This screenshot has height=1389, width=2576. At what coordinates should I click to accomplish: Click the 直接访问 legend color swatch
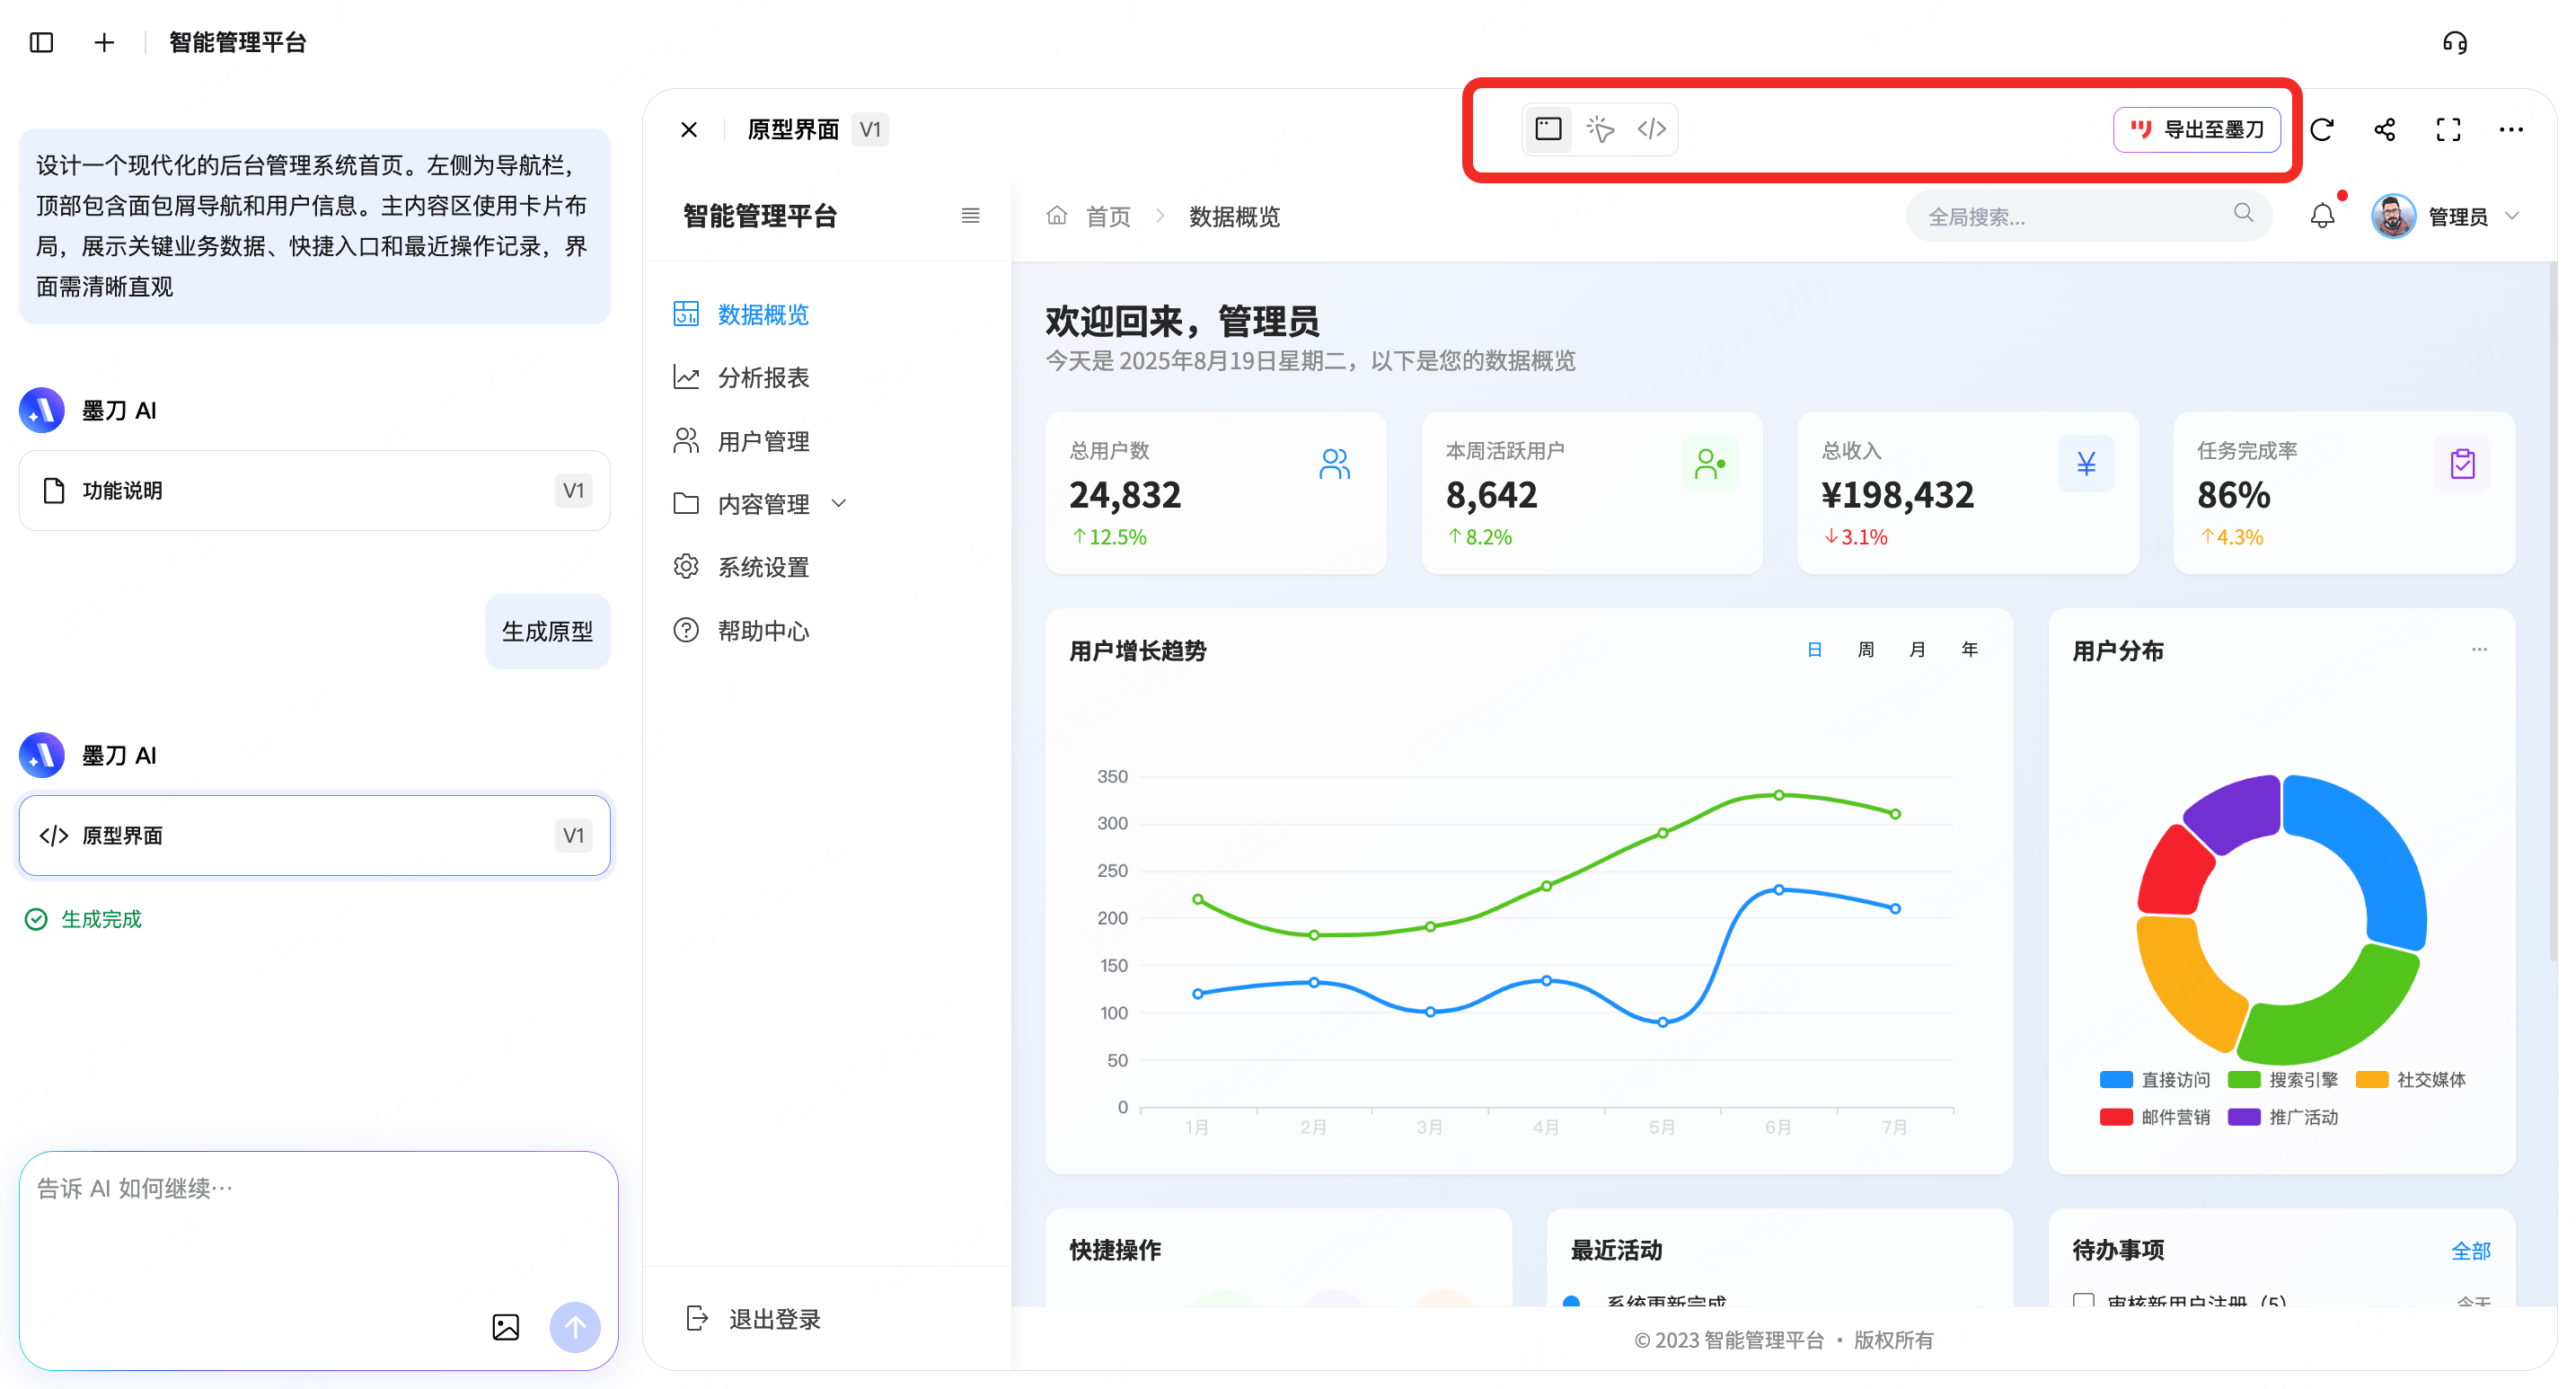(x=2115, y=1080)
